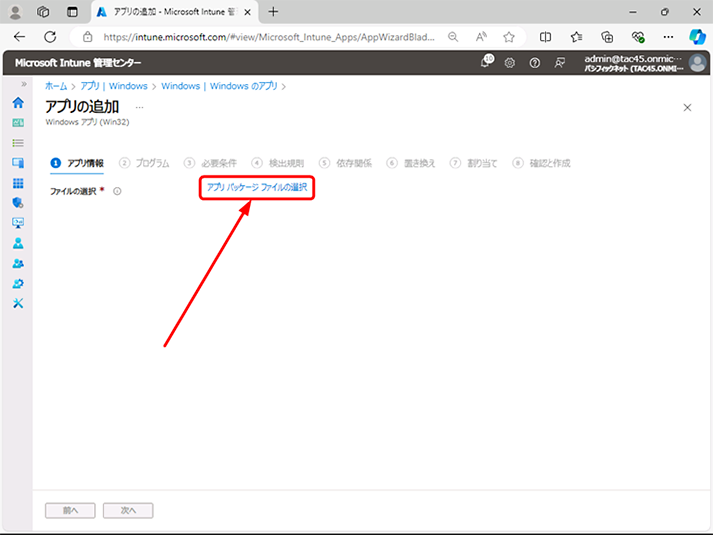Open favorites list icon
This screenshot has width=713, height=535.
576,37
